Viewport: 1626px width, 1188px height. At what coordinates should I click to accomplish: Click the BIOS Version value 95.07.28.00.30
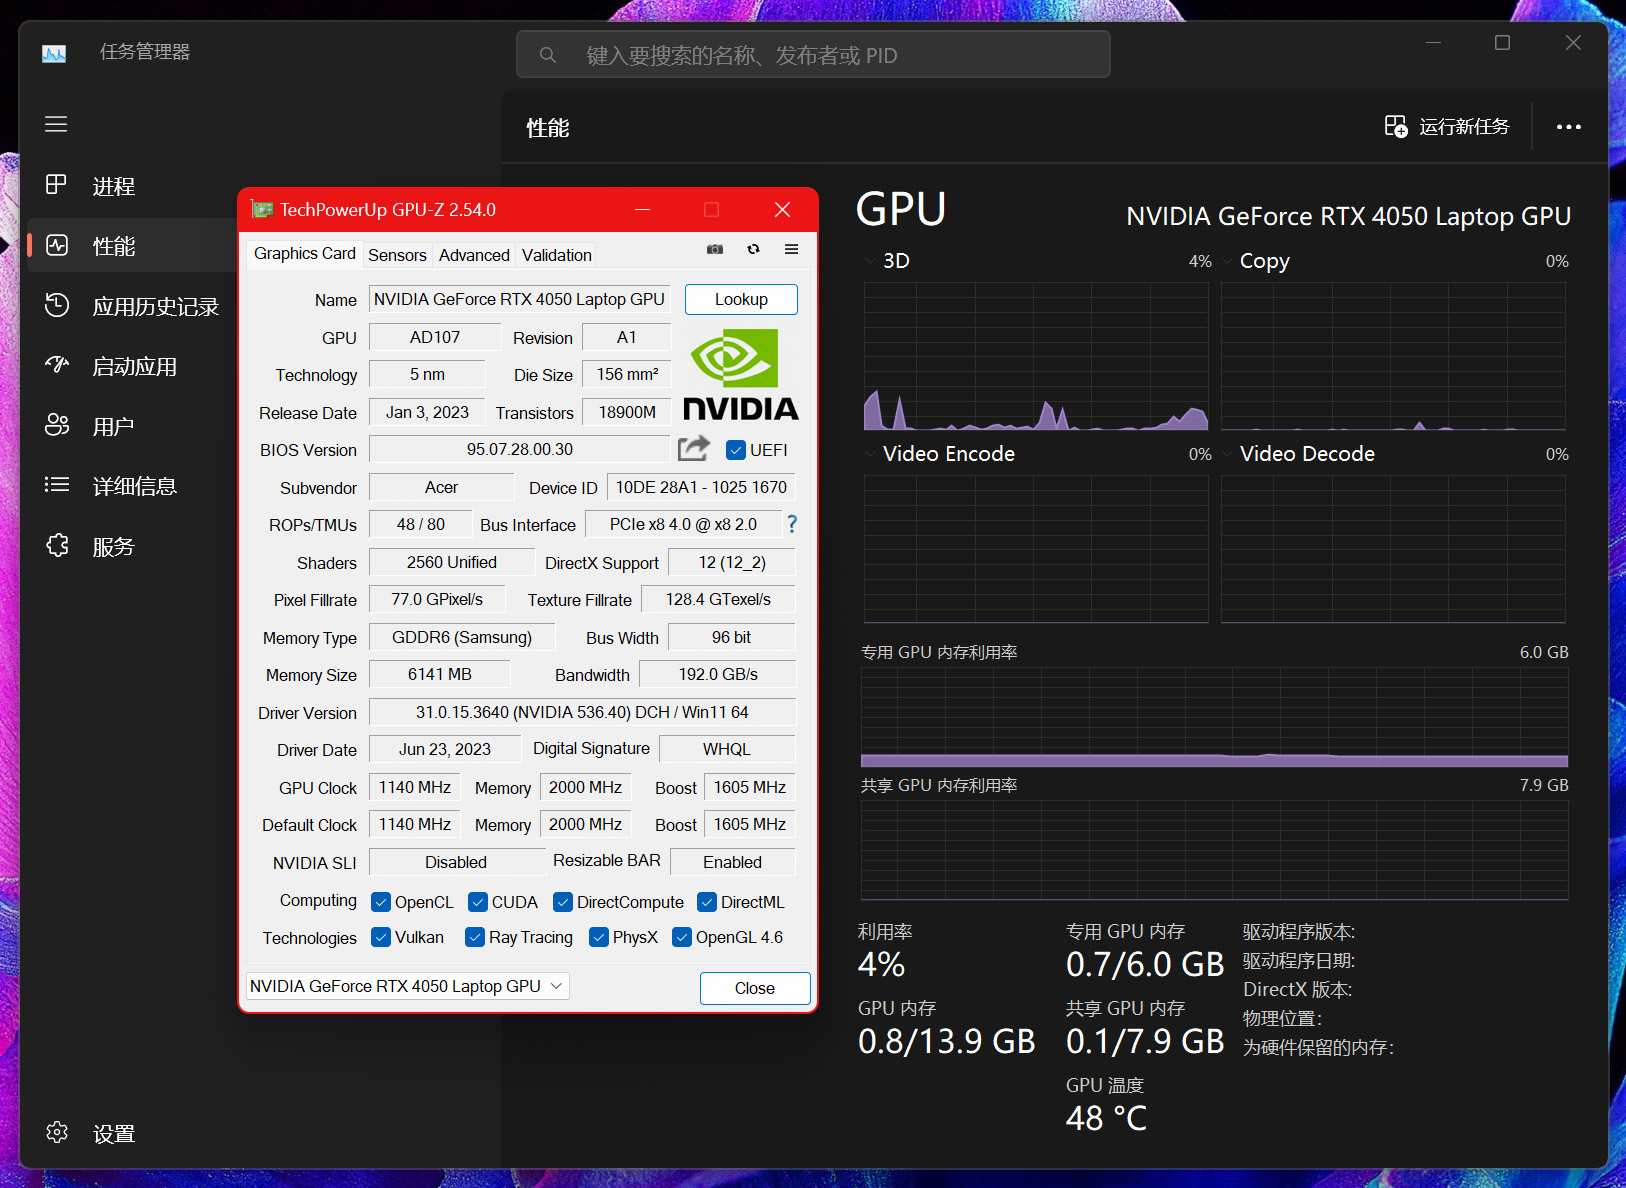pos(520,449)
